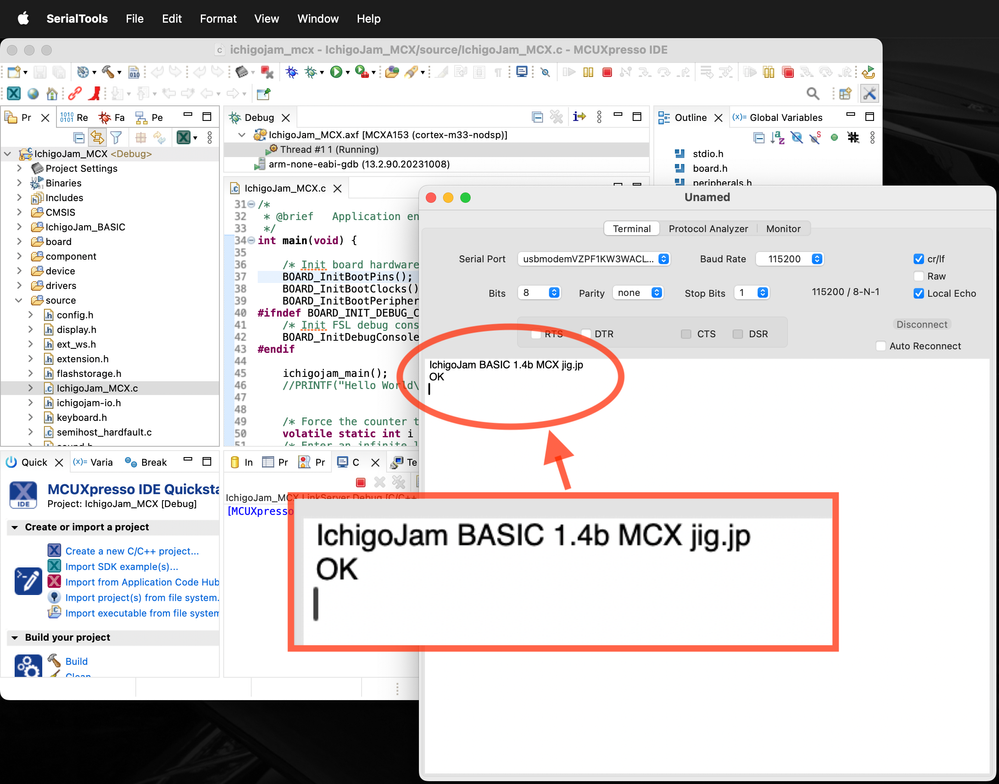Click inside the SerialTools terminal text area
This screenshot has width=999, height=784.
click(707, 567)
